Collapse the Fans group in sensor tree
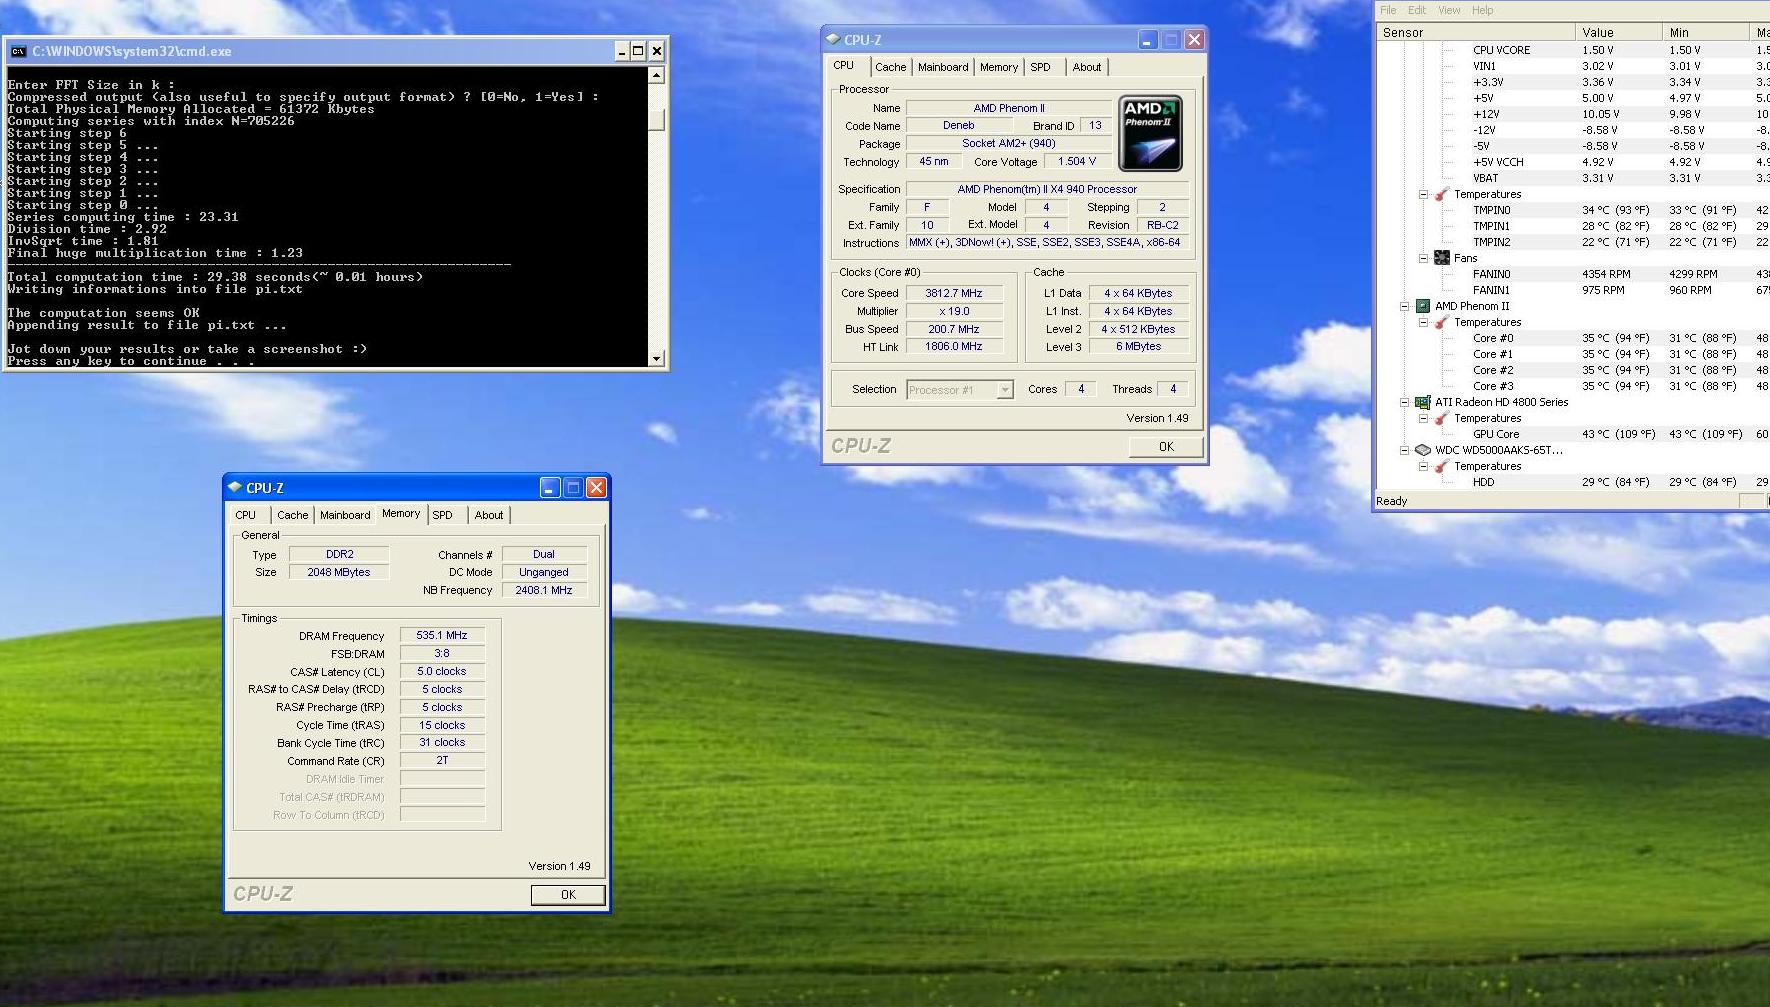 pos(1423,258)
